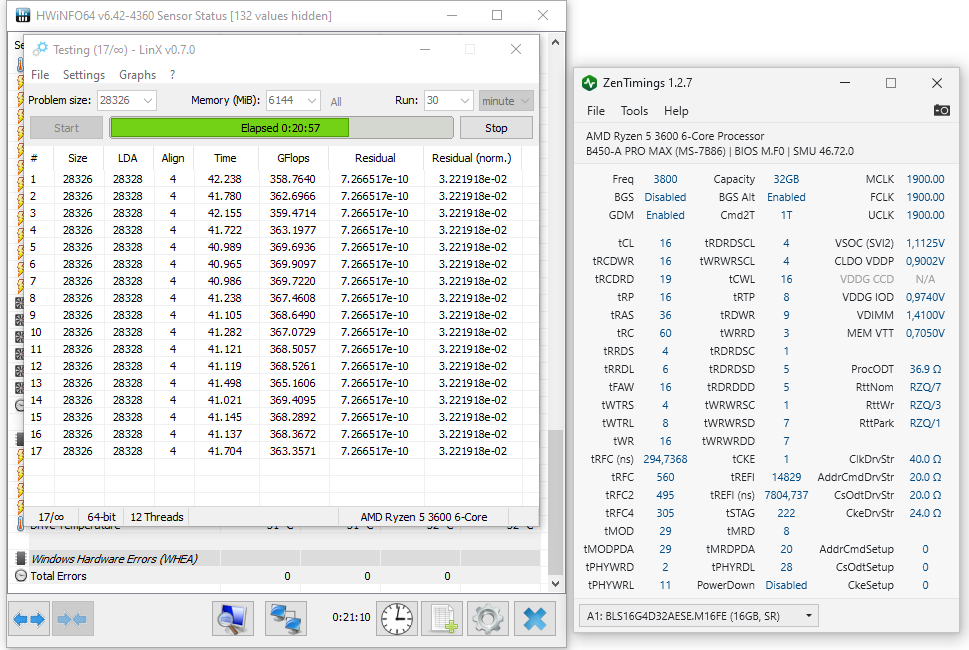Open the LinX File menu
Screen dimensions: 969x650
click(x=40, y=75)
